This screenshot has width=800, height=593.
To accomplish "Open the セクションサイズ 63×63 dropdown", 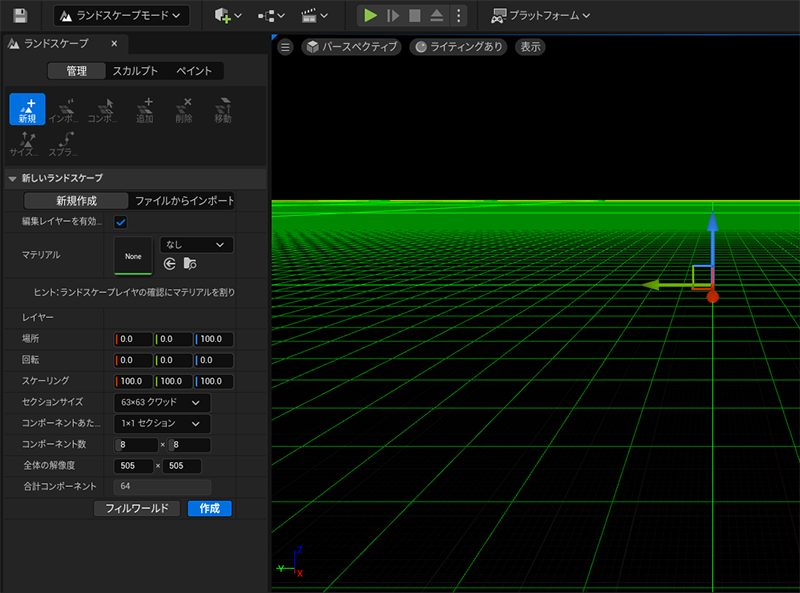I will point(160,402).
